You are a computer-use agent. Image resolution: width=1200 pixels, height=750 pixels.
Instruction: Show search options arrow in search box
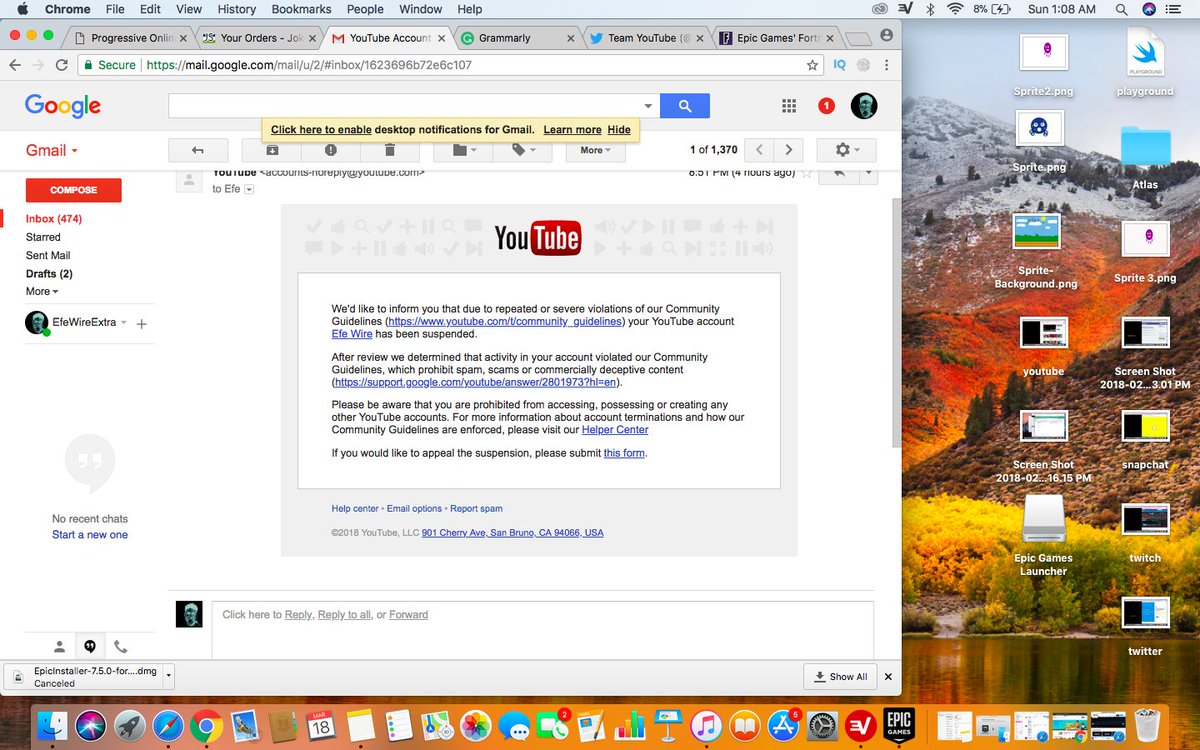(x=648, y=105)
